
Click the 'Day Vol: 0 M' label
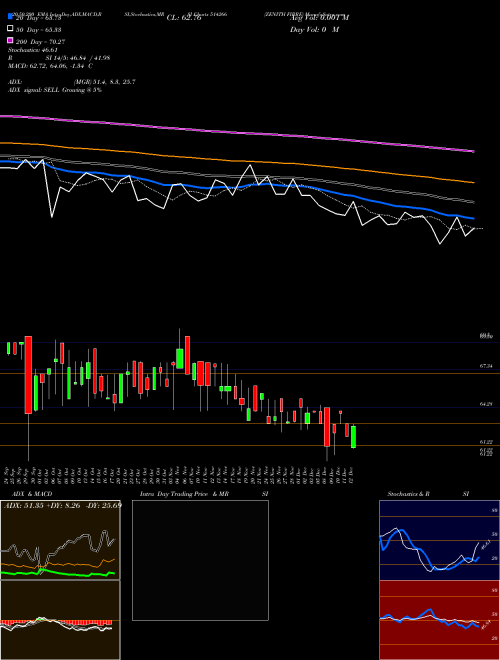point(314,30)
